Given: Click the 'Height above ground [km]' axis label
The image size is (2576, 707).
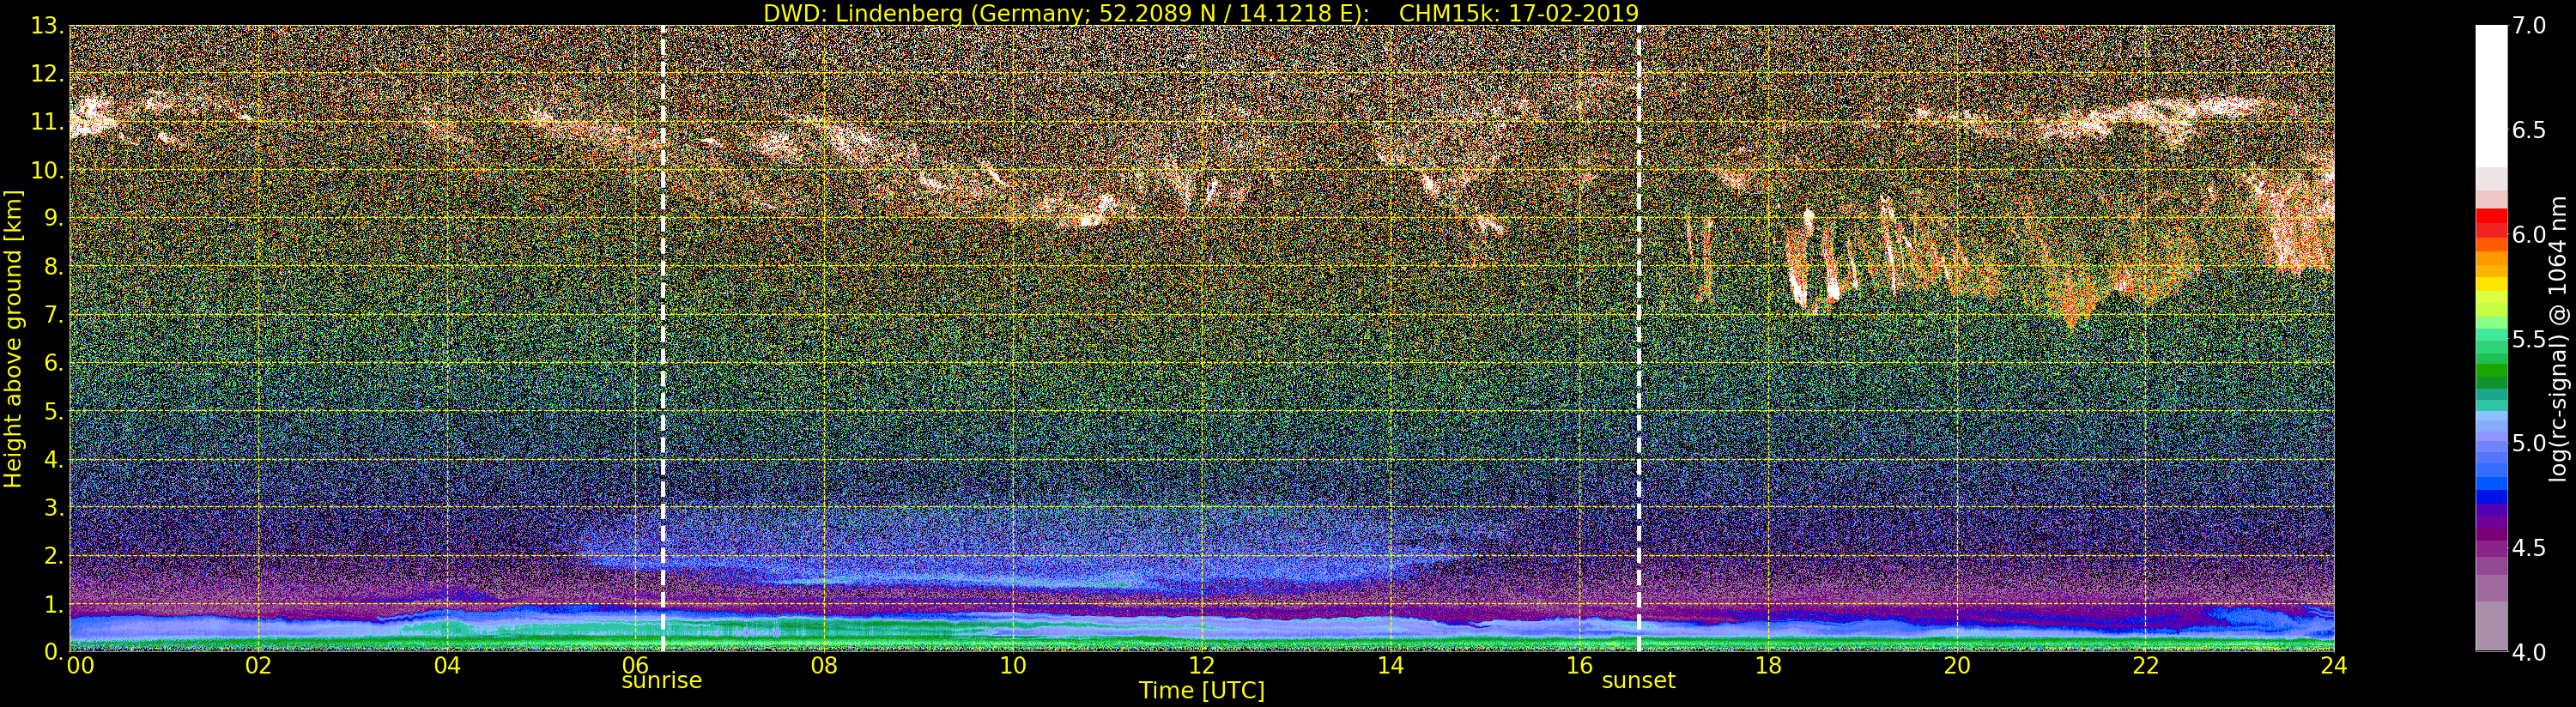Looking at the screenshot, I should tap(13, 338).
